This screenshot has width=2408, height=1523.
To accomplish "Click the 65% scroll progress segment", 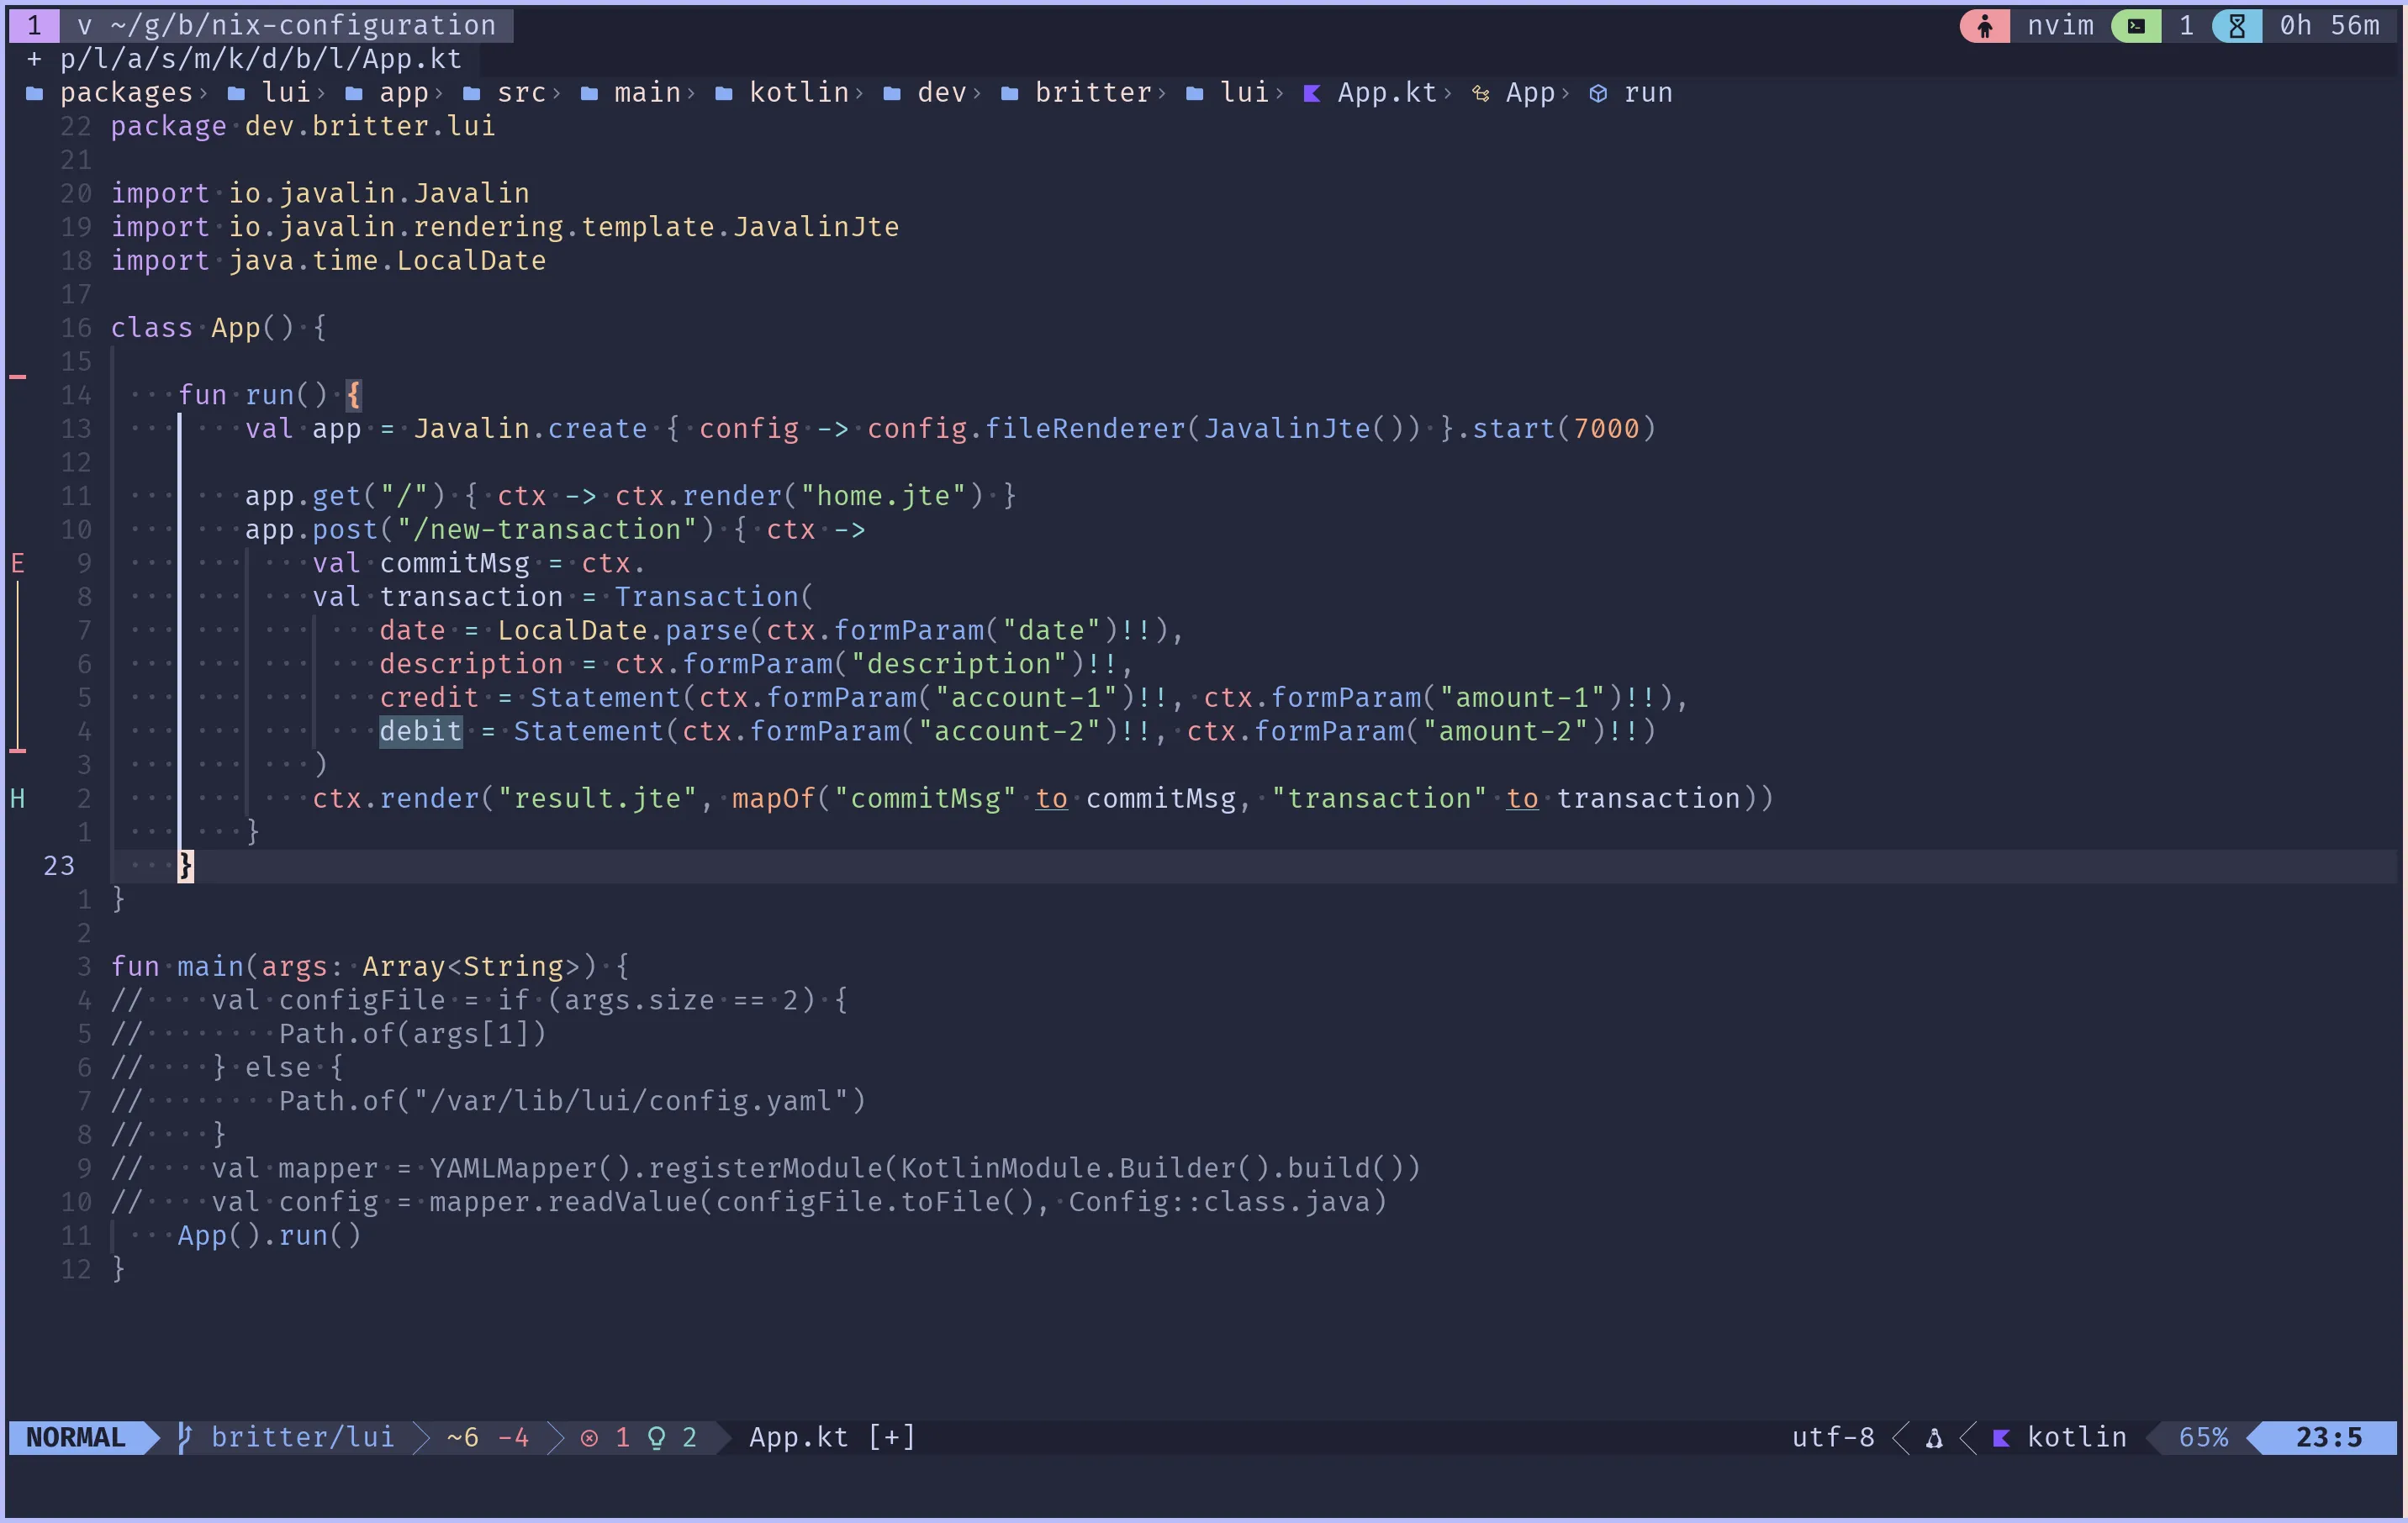I will pyautogui.click(x=2204, y=1438).
